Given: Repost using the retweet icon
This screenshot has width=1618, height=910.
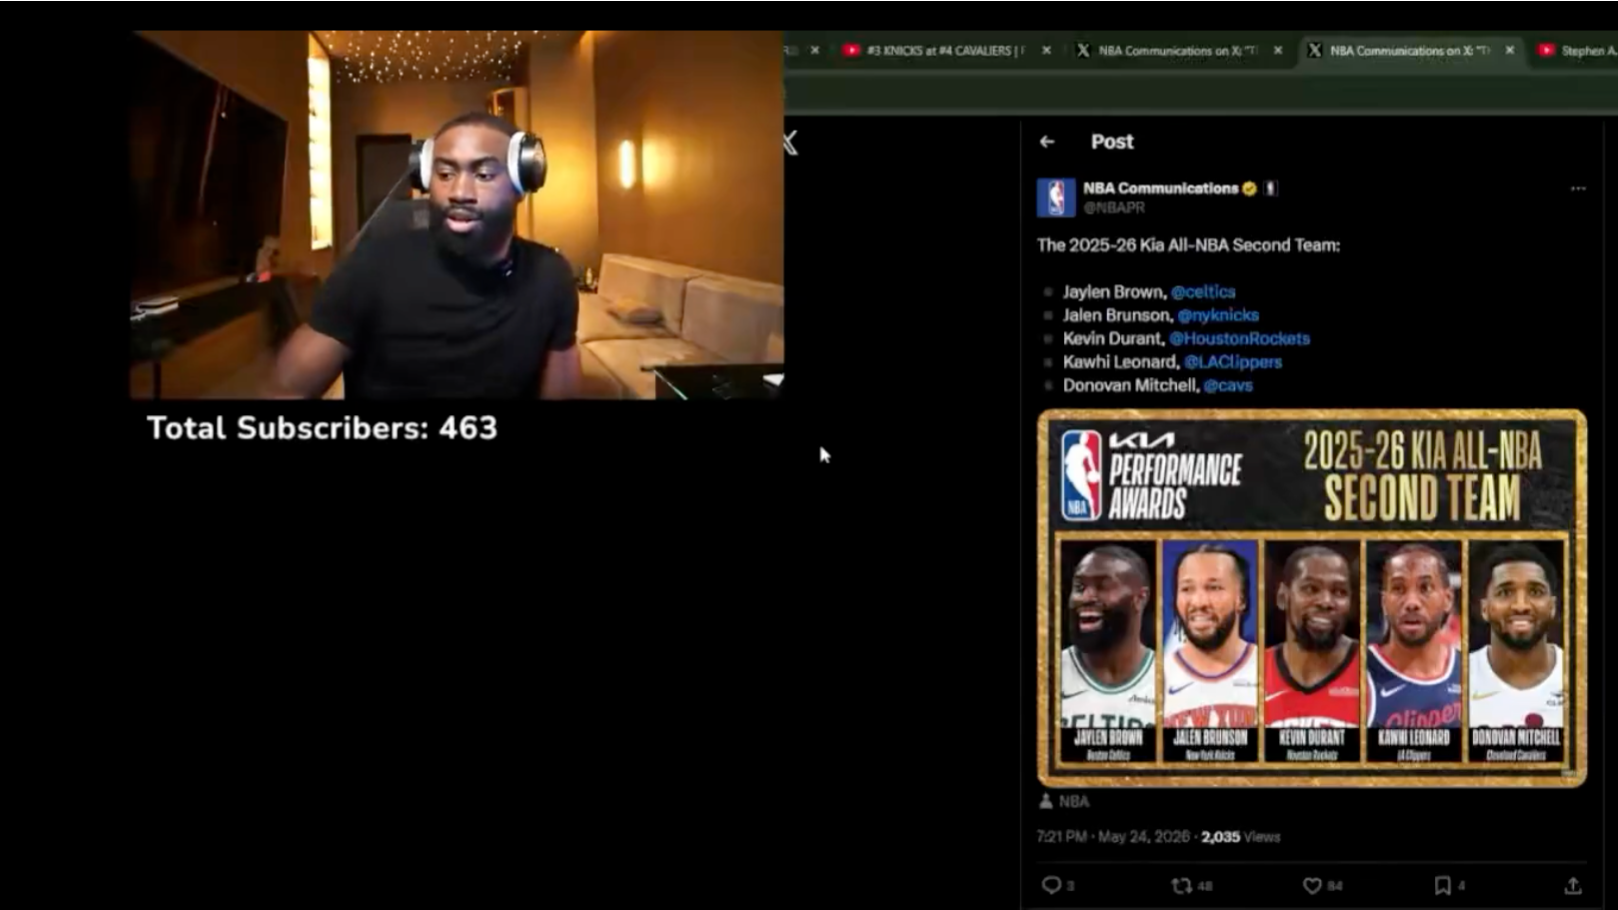Looking at the screenshot, I should [1181, 885].
